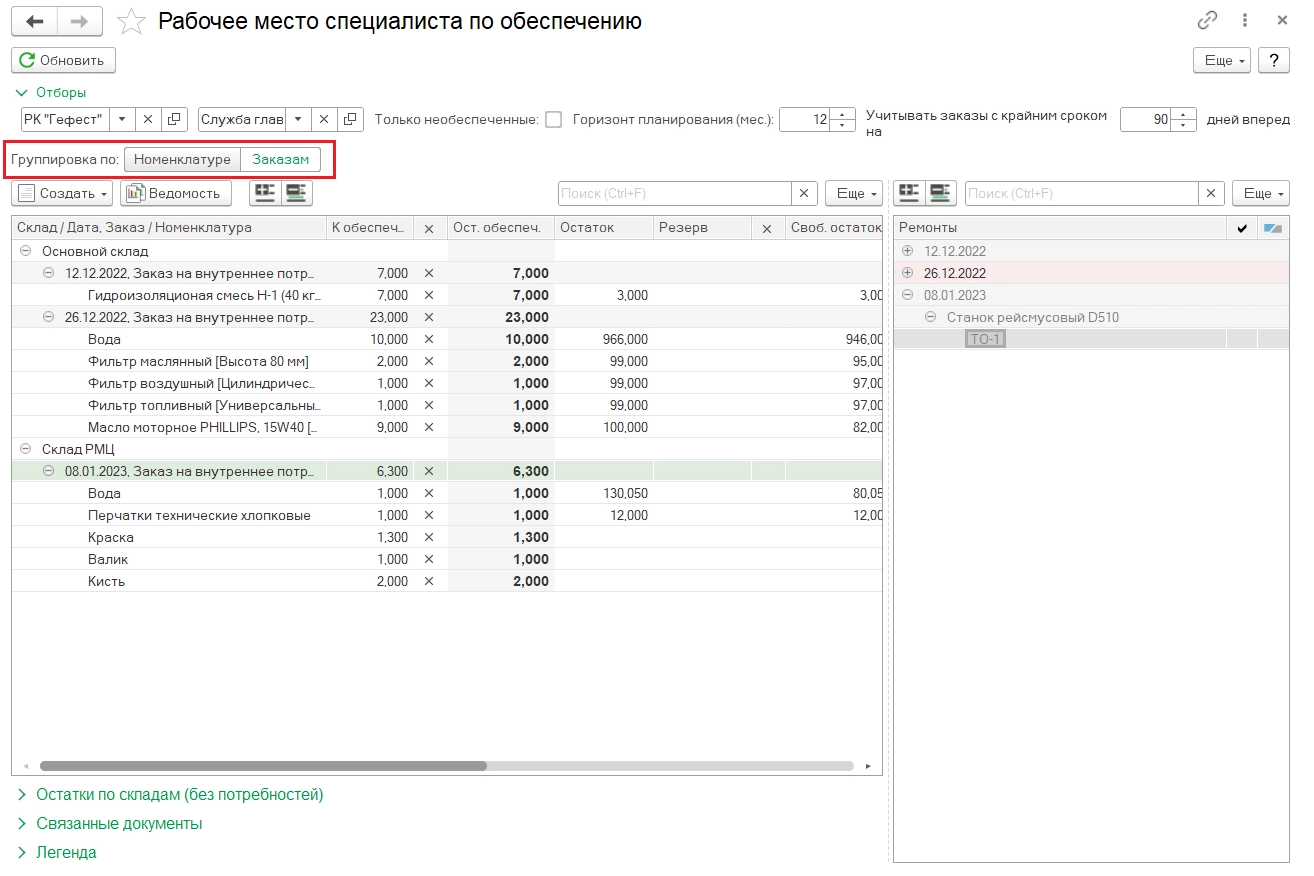Open help with question mark button
Viewport: 1314px width, 876px height.
(1273, 60)
